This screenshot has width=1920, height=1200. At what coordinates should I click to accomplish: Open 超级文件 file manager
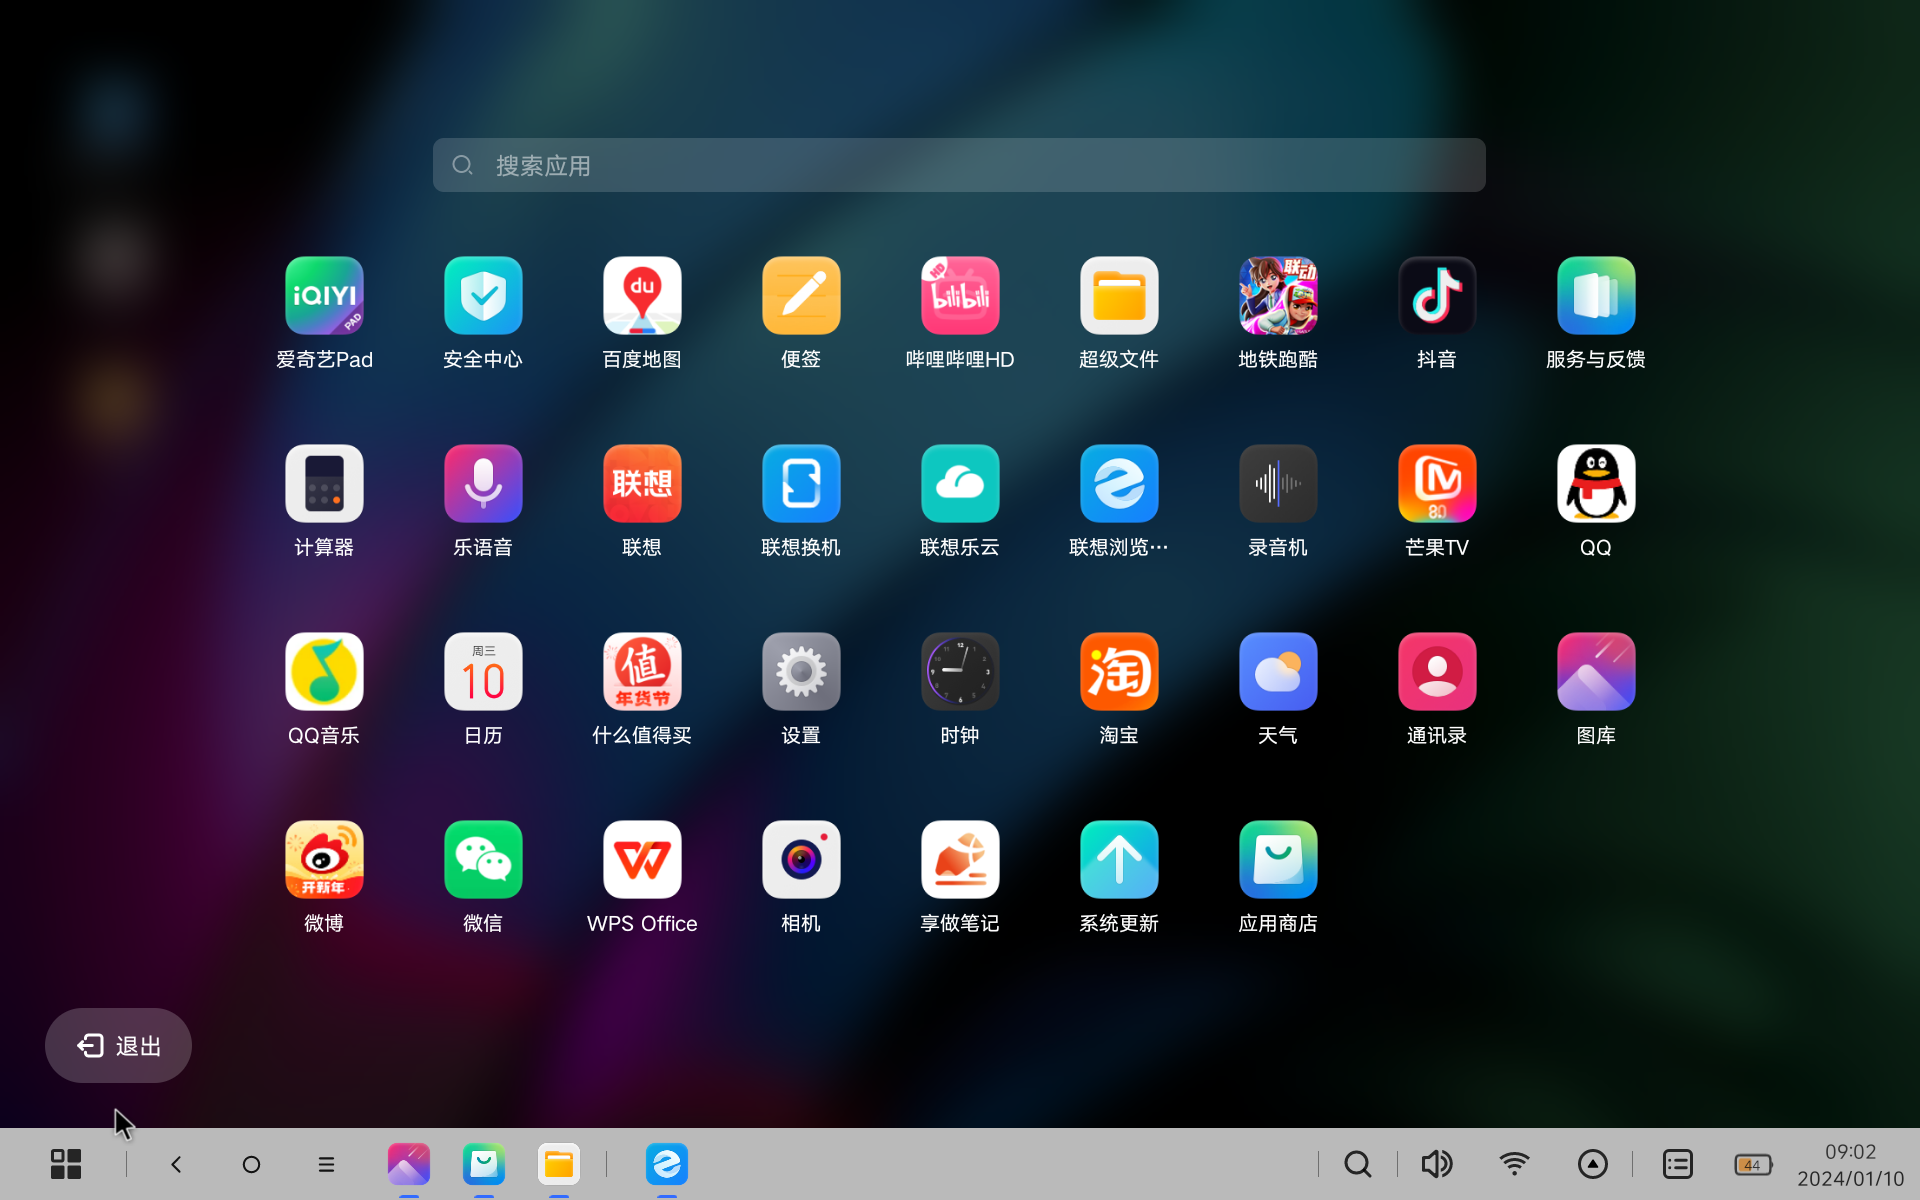(1119, 296)
